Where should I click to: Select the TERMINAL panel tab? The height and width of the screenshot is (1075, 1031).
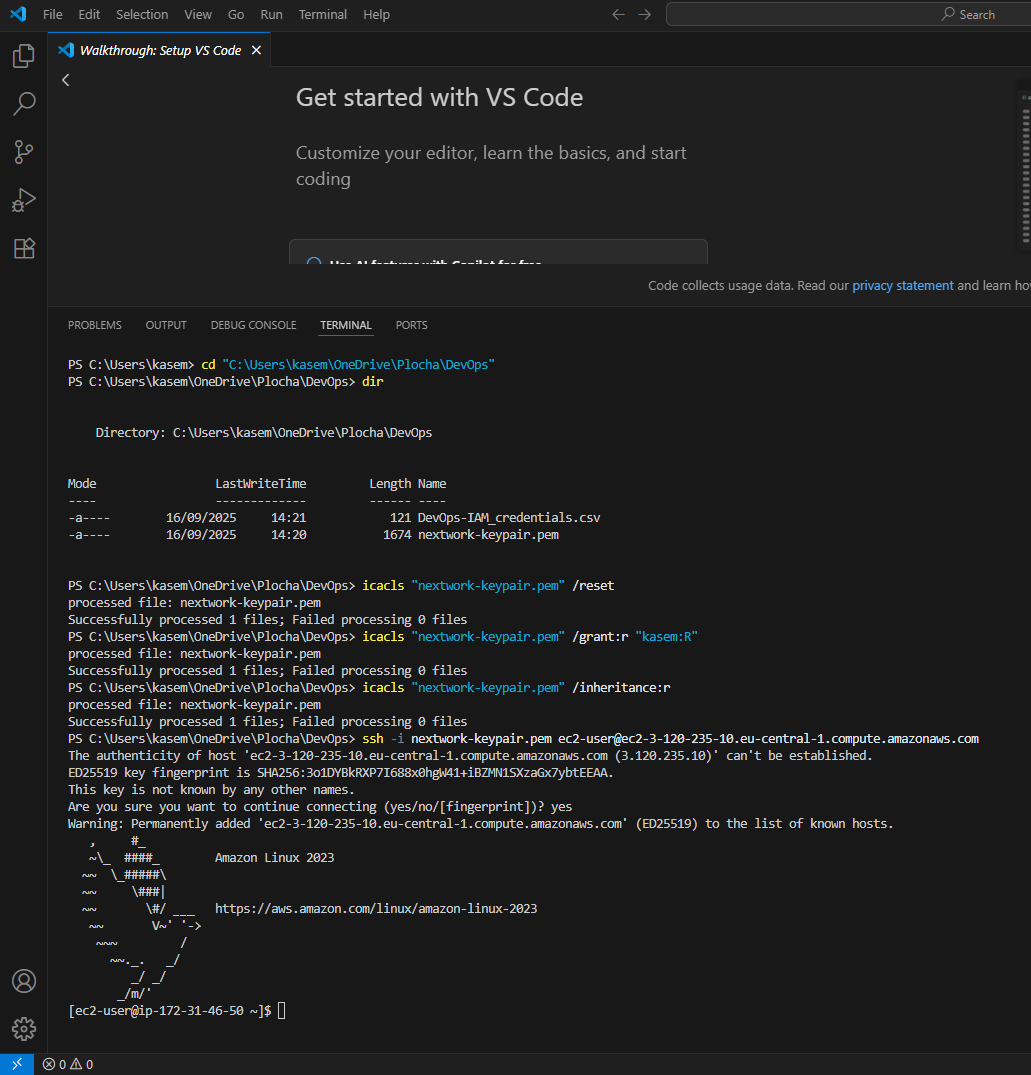(346, 325)
